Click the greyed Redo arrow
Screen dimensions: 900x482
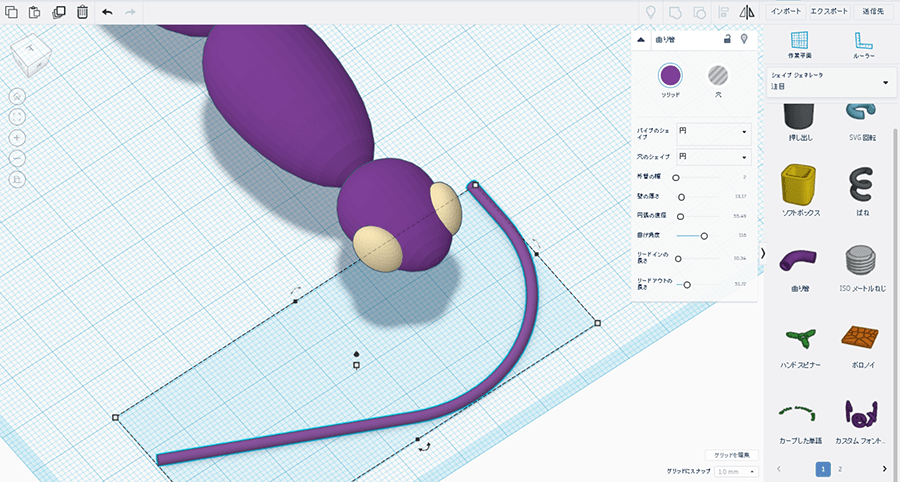click(130, 12)
